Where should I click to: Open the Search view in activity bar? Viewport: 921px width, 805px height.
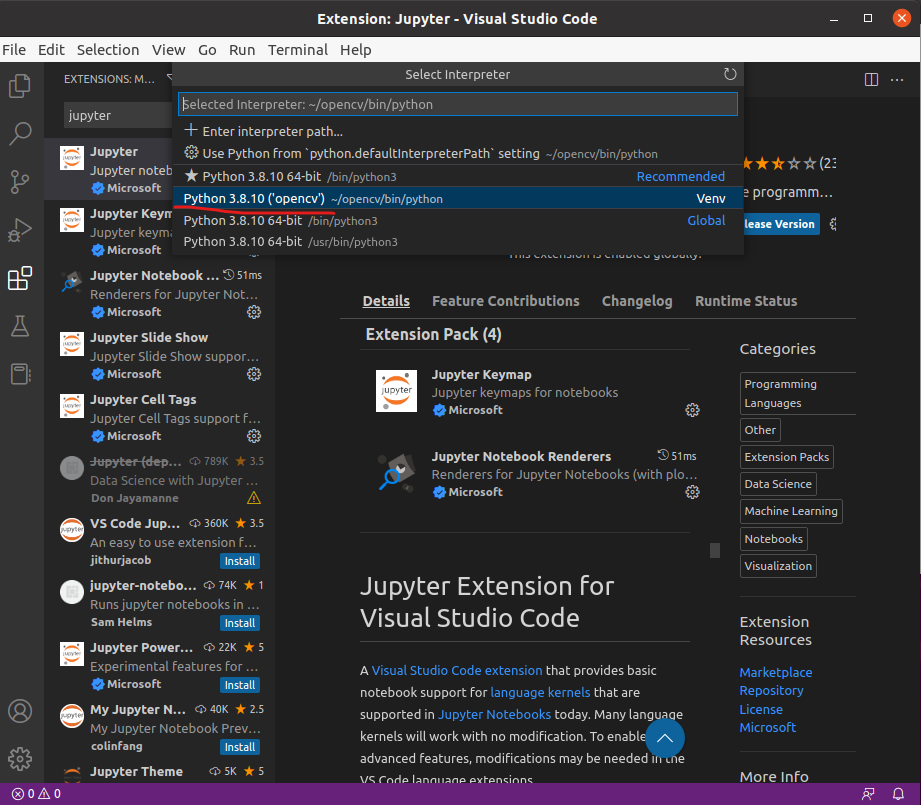[20, 133]
